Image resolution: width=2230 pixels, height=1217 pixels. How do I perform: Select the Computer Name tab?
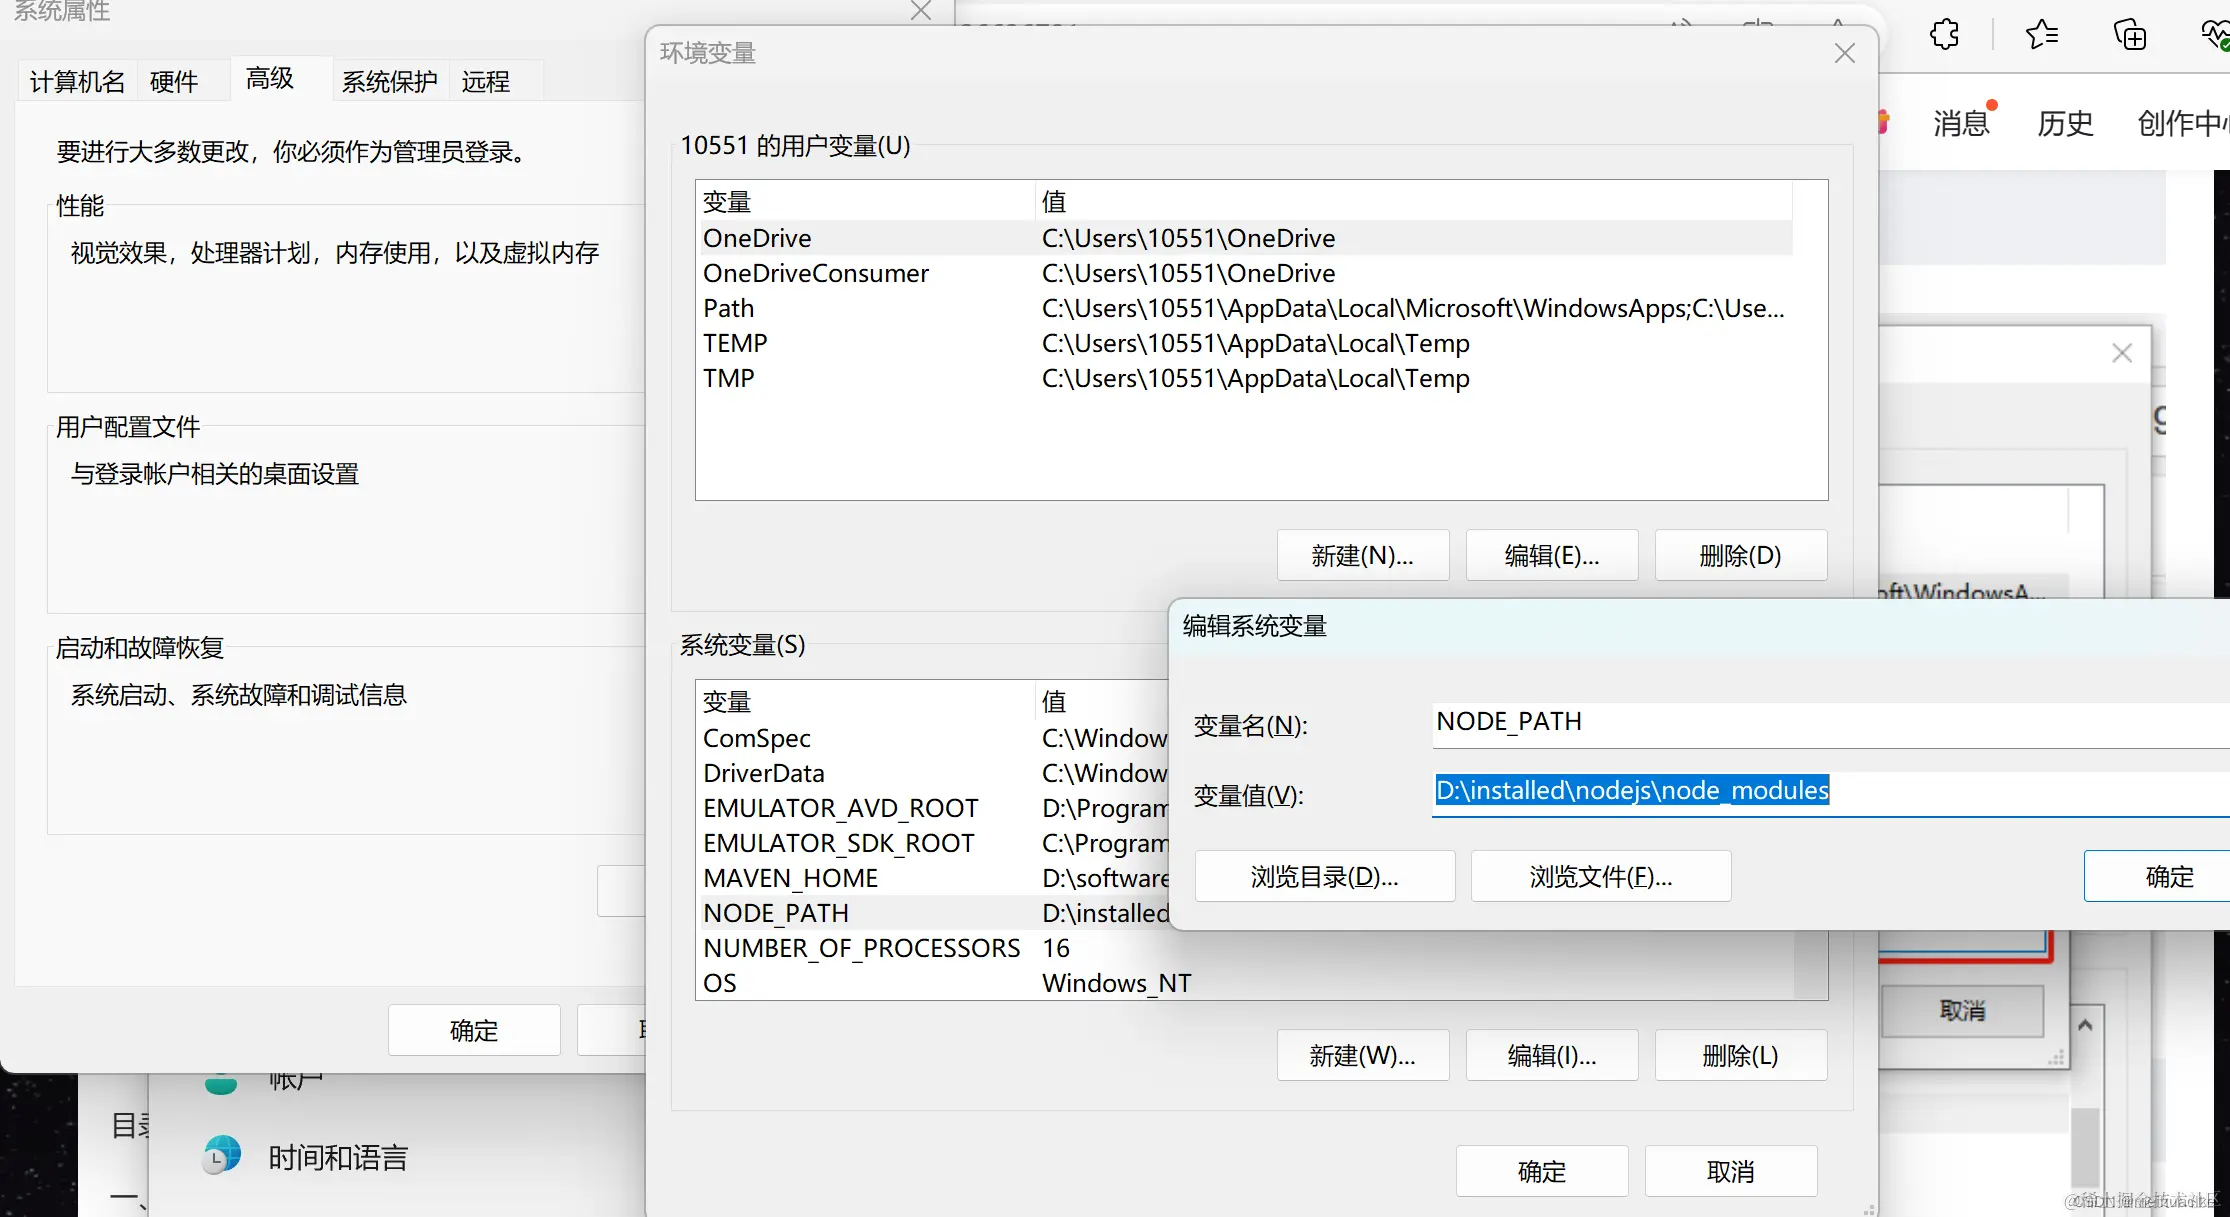[x=77, y=81]
